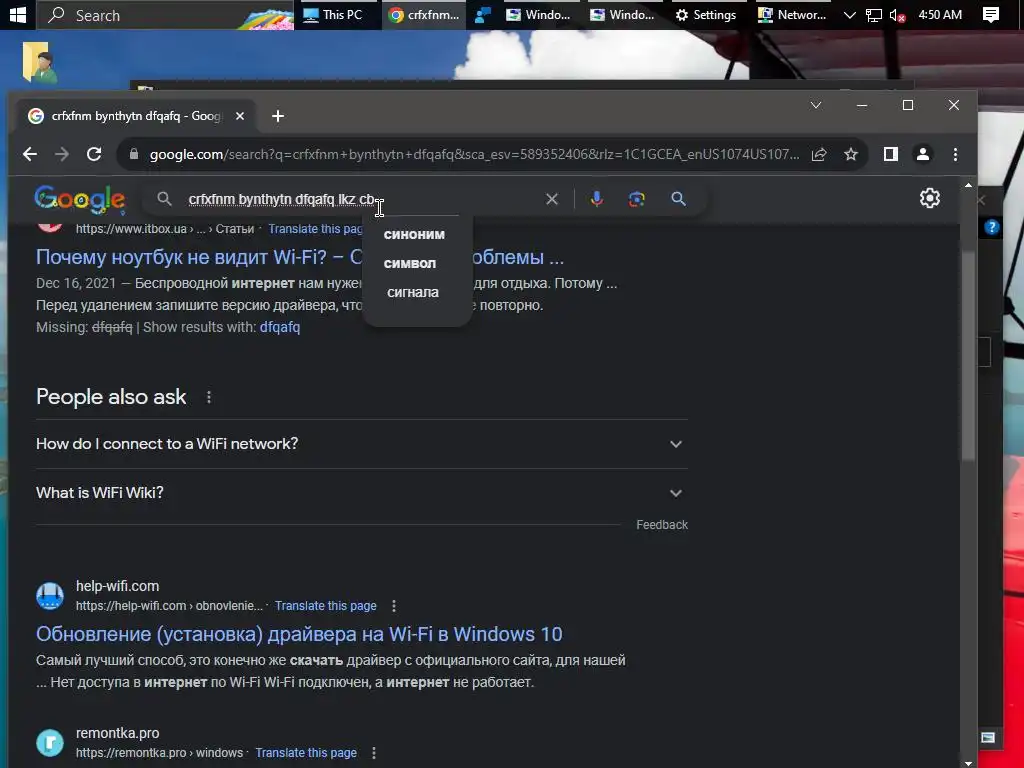Open more options for remontka.pro result
Image resolution: width=1024 pixels, height=768 pixels.
point(374,753)
